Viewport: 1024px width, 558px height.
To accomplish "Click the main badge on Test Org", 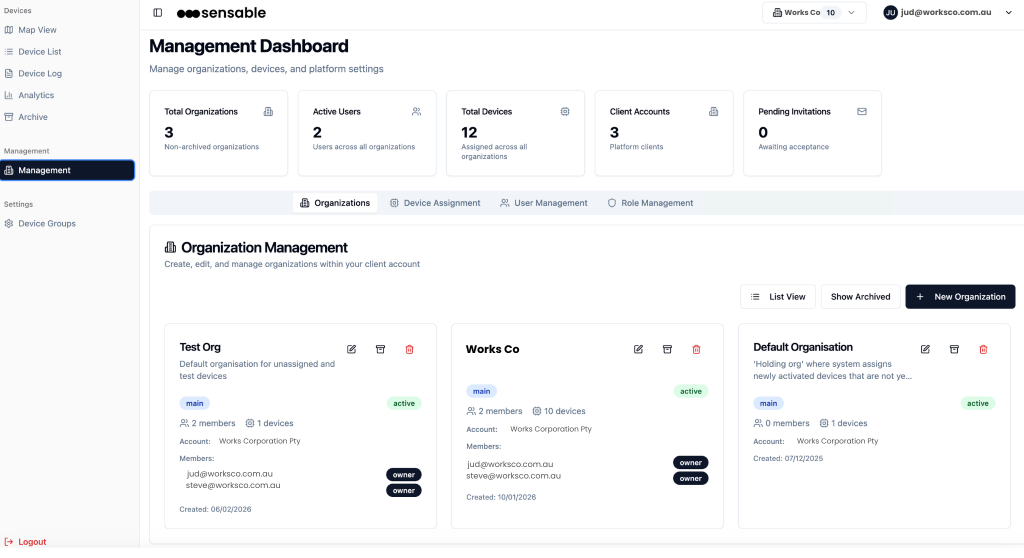I will [195, 403].
